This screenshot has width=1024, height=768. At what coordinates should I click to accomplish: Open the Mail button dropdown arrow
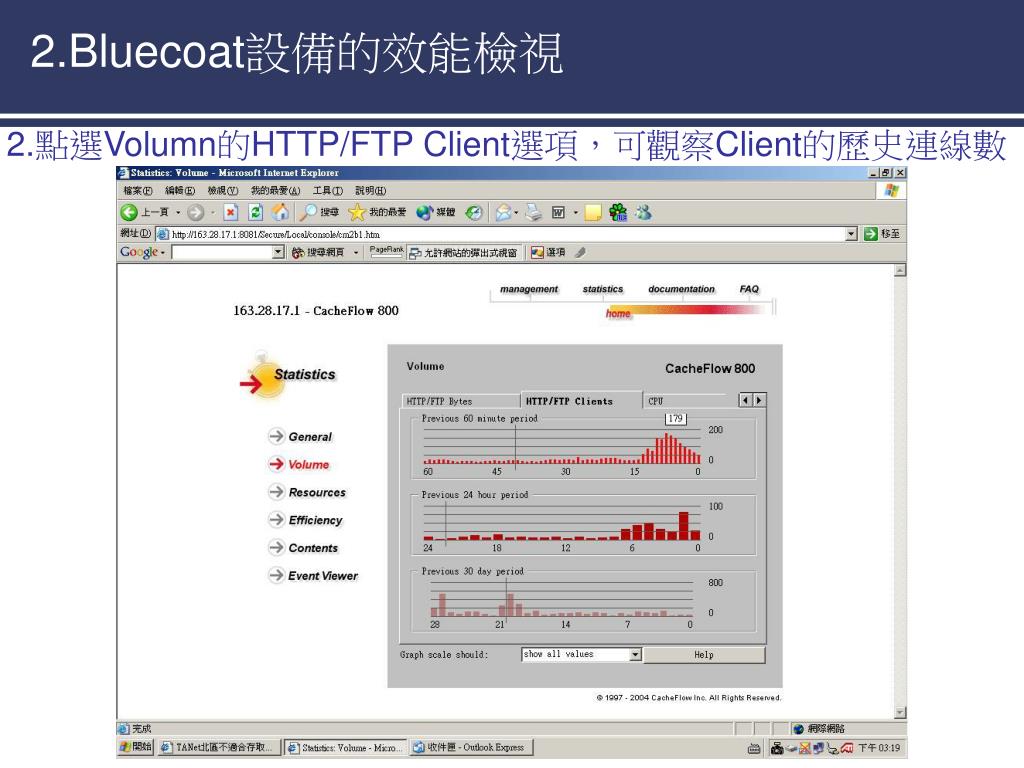click(517, 213)
